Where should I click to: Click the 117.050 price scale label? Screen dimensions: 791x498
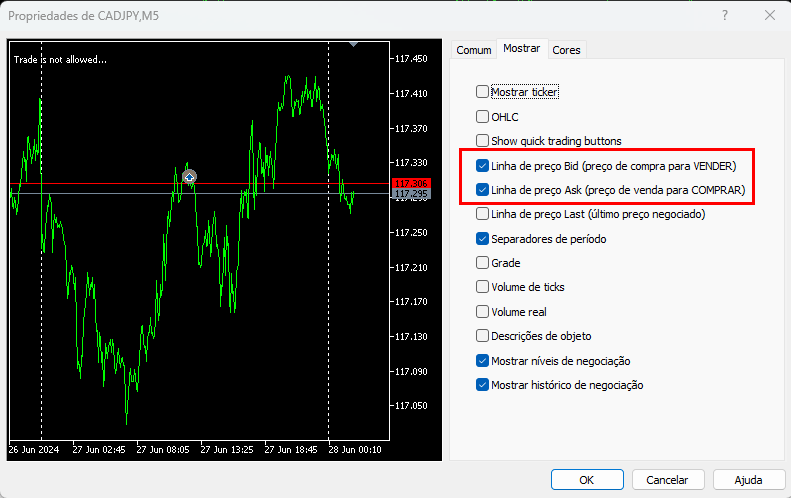[411, 406]
